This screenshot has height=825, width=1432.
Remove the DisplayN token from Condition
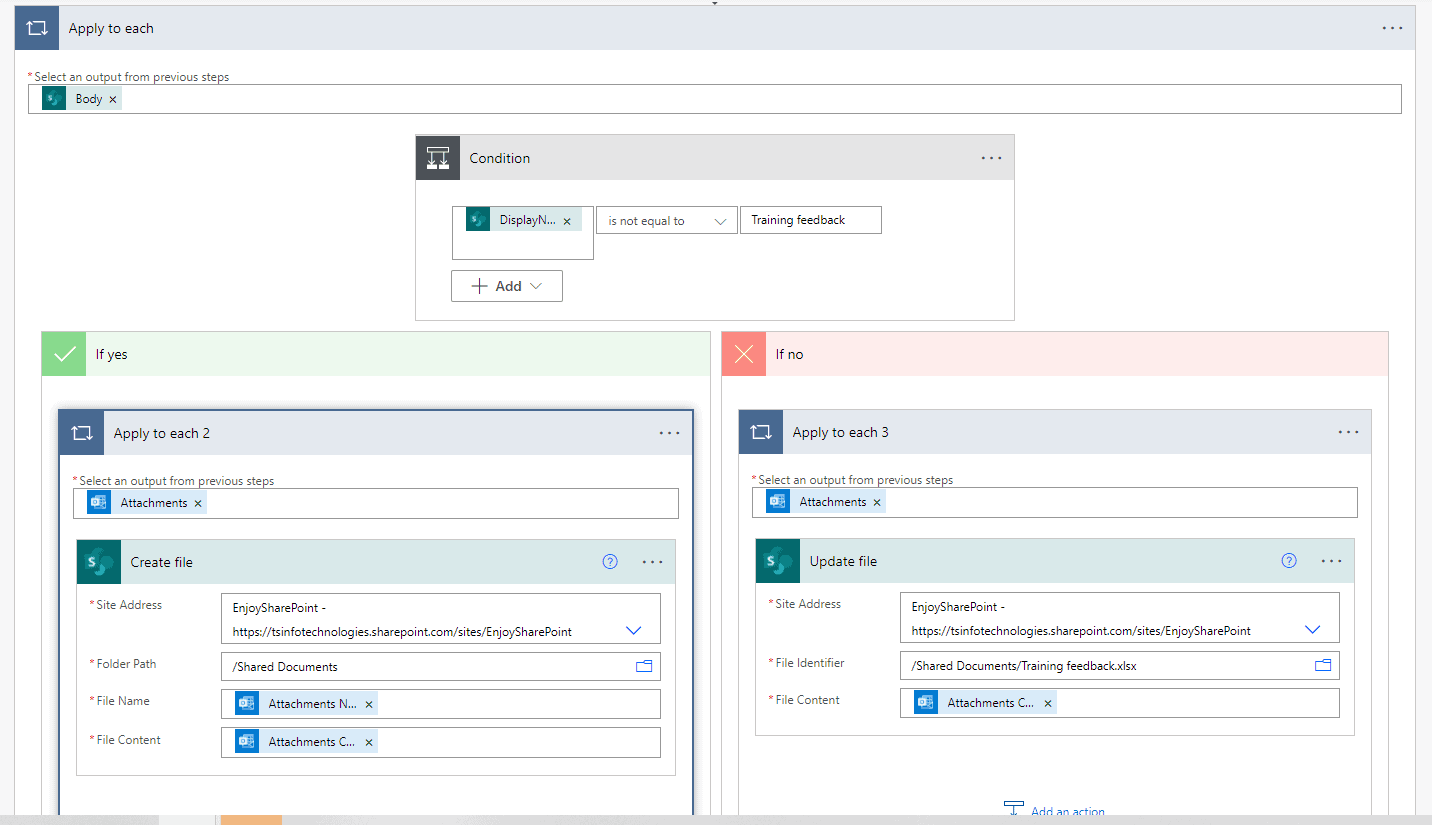pyautogui.click(x=567, y=219)
